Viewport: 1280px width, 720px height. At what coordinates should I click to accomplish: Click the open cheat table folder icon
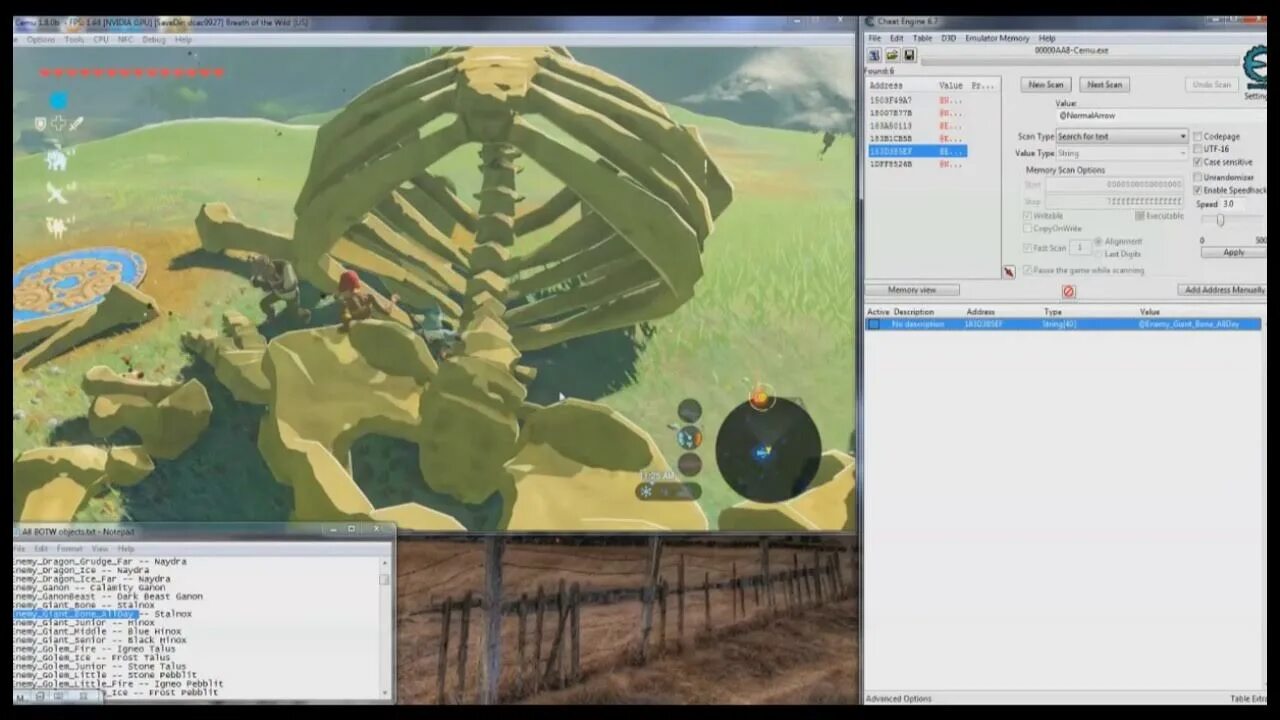point(891,56)
